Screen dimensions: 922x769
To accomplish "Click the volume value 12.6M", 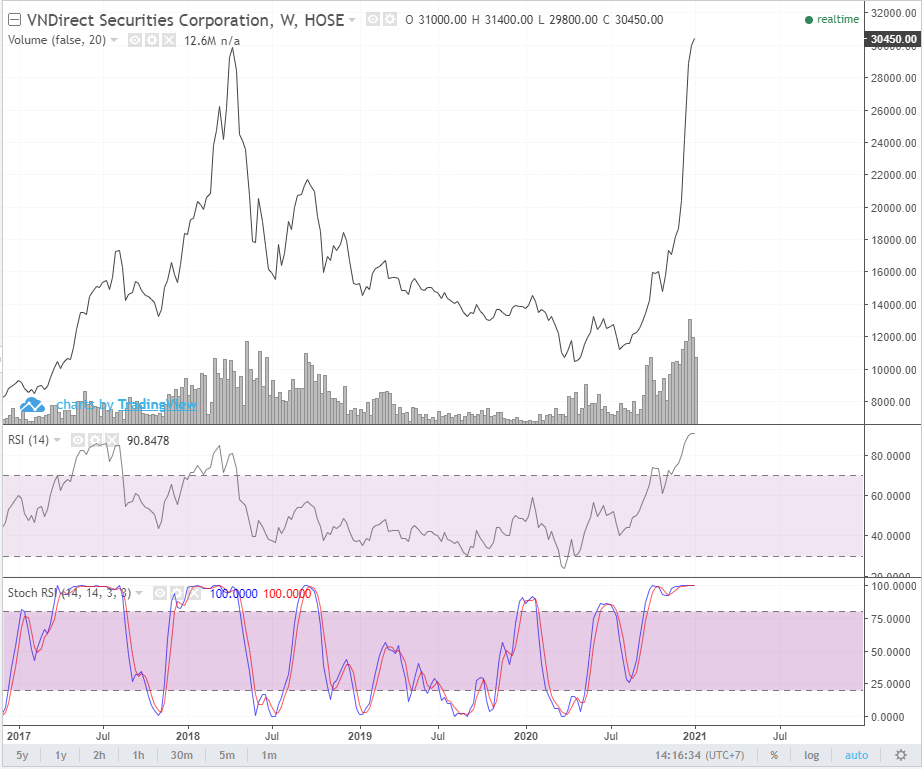I will click(x=200, y=41).
